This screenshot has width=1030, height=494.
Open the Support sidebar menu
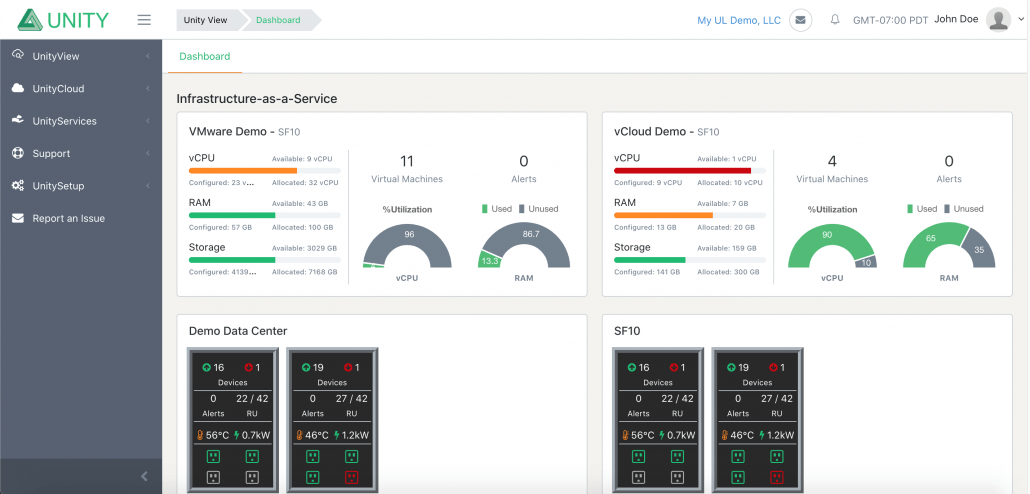tap(81, 154)
